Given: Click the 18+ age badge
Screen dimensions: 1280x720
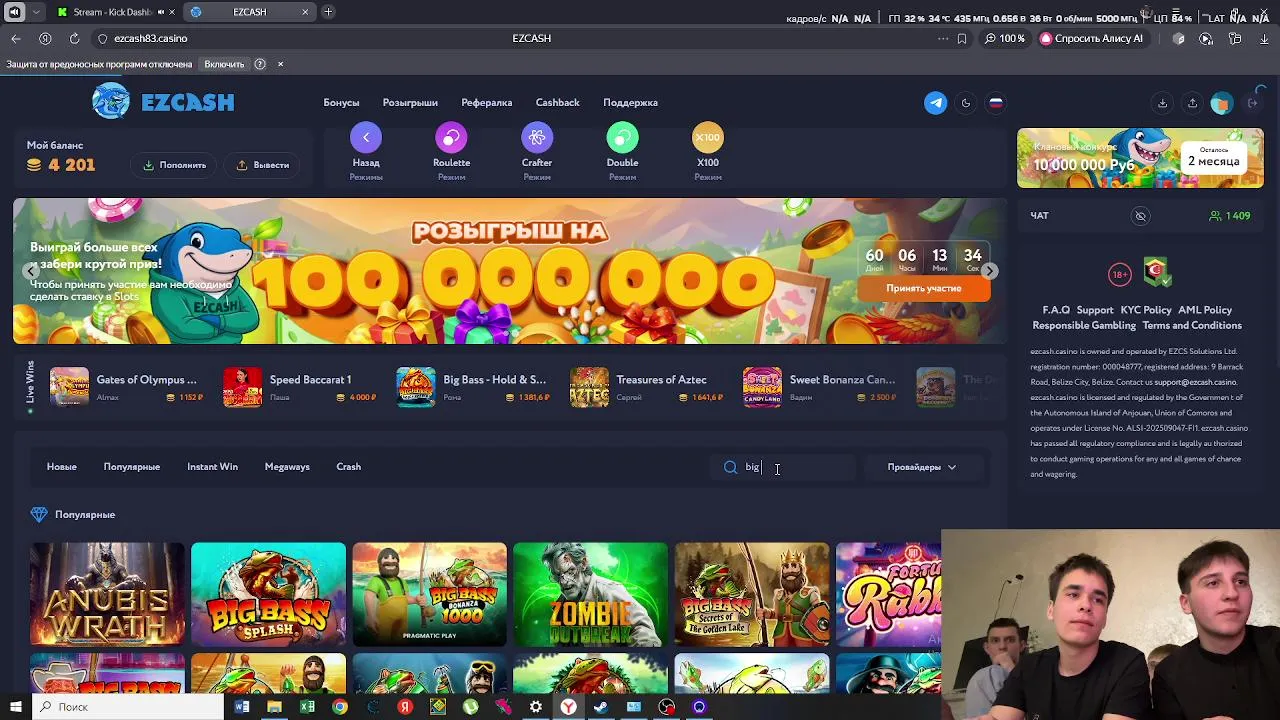Looking at the screenshot, I should tap(1119, 274).
